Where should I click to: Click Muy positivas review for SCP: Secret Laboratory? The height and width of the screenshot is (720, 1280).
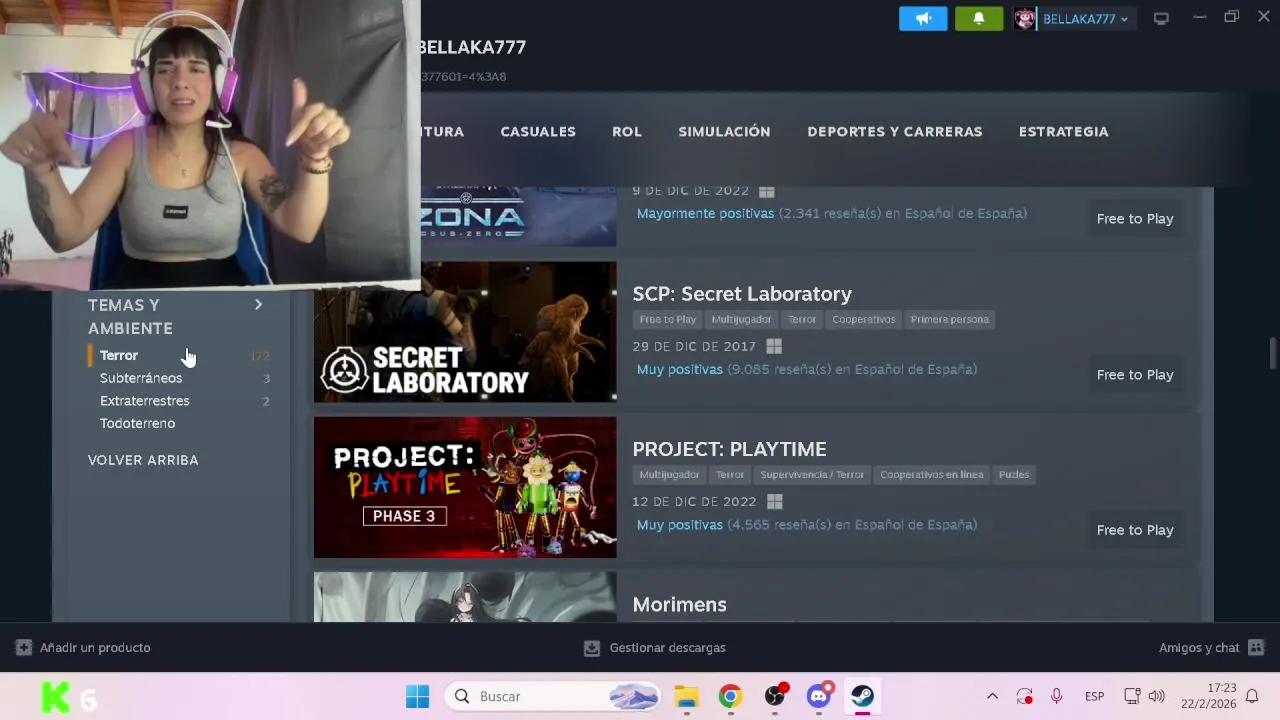[x=680, y=369]
